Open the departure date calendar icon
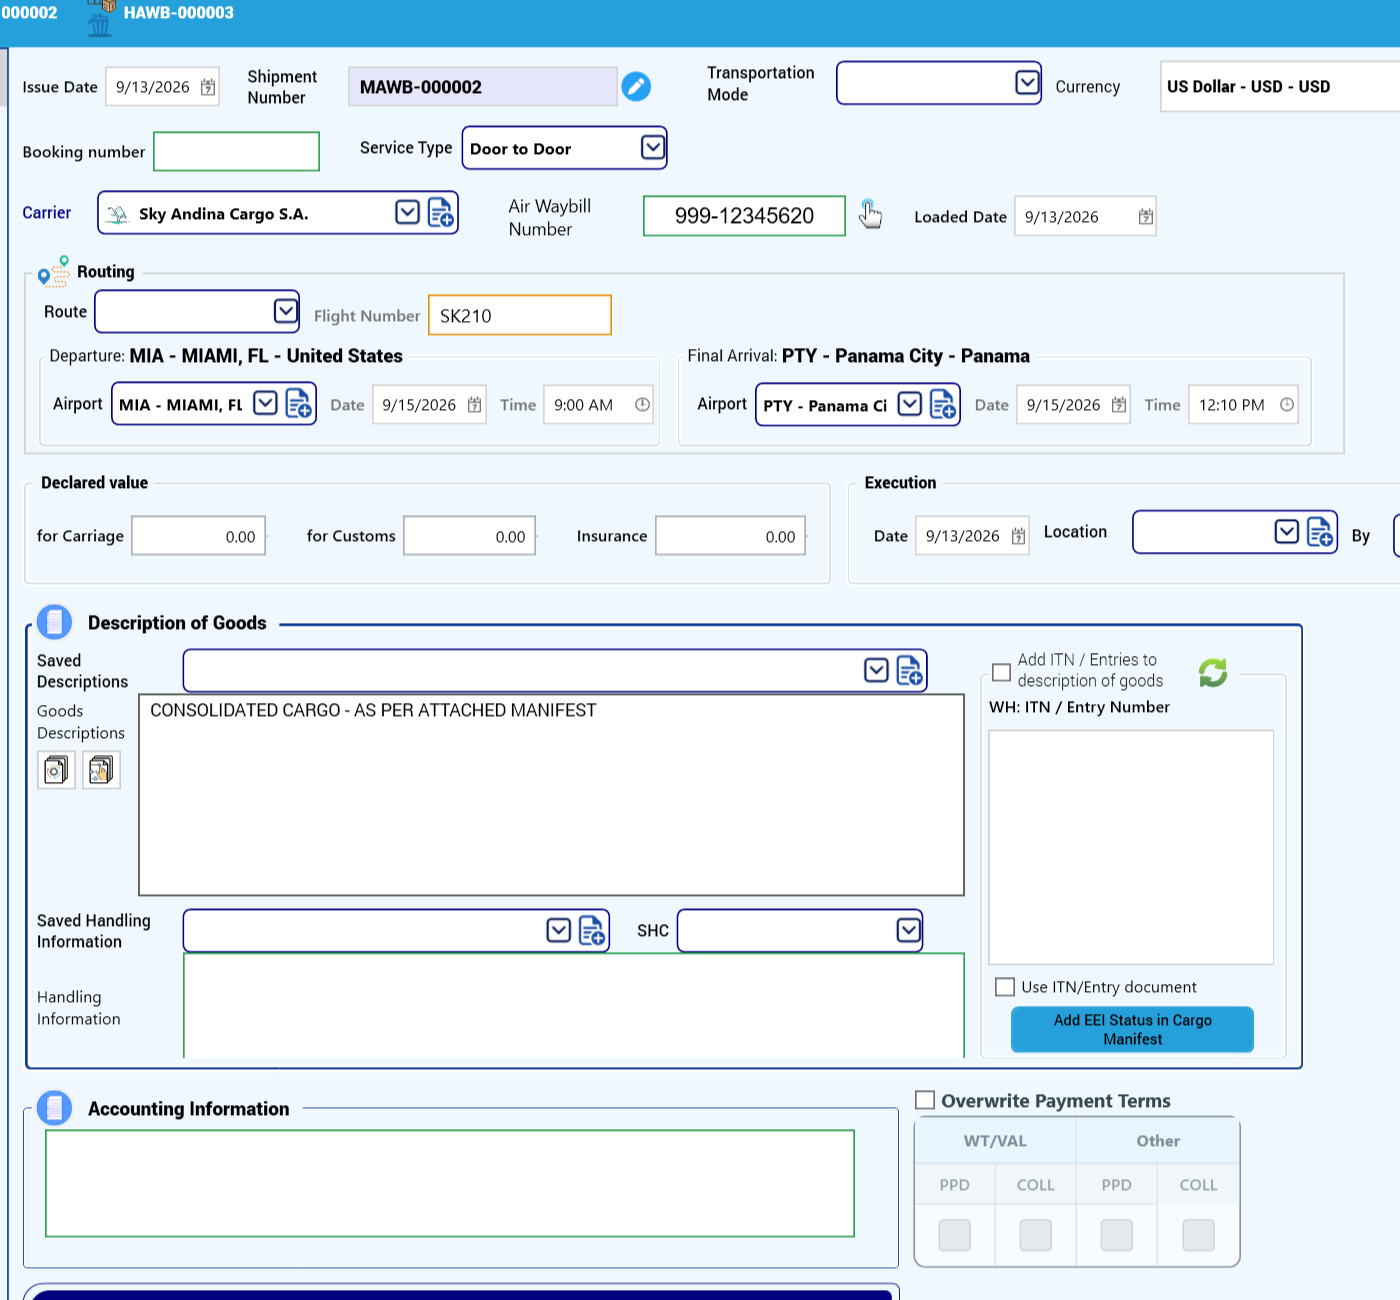 [475, 405]
